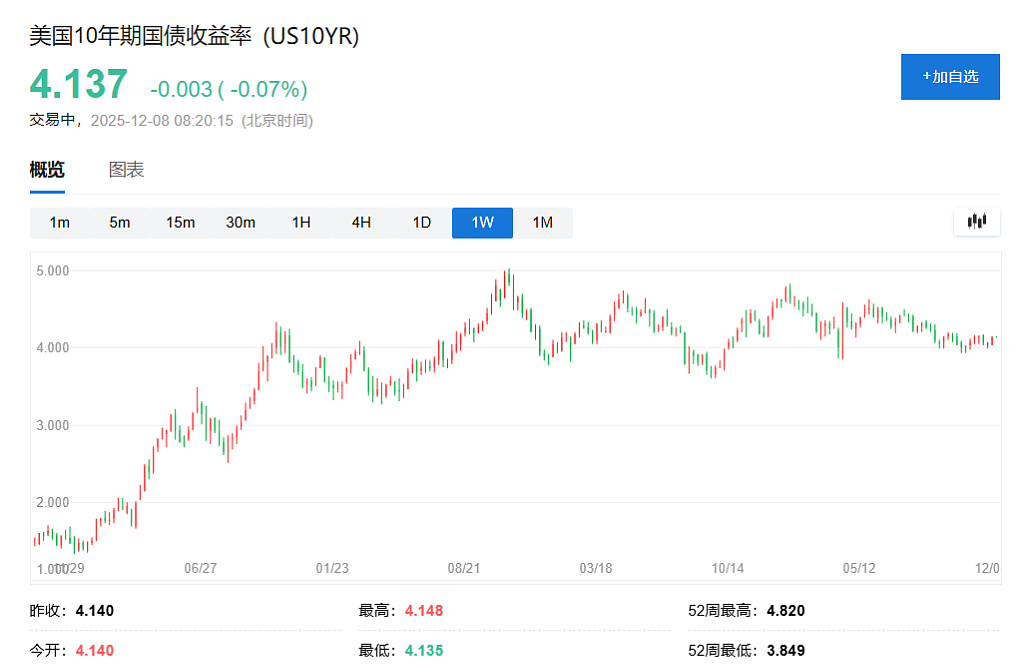Click the 06/27 date axis label
Viewport: 1024px width, 669px height.
coord(200,568)
